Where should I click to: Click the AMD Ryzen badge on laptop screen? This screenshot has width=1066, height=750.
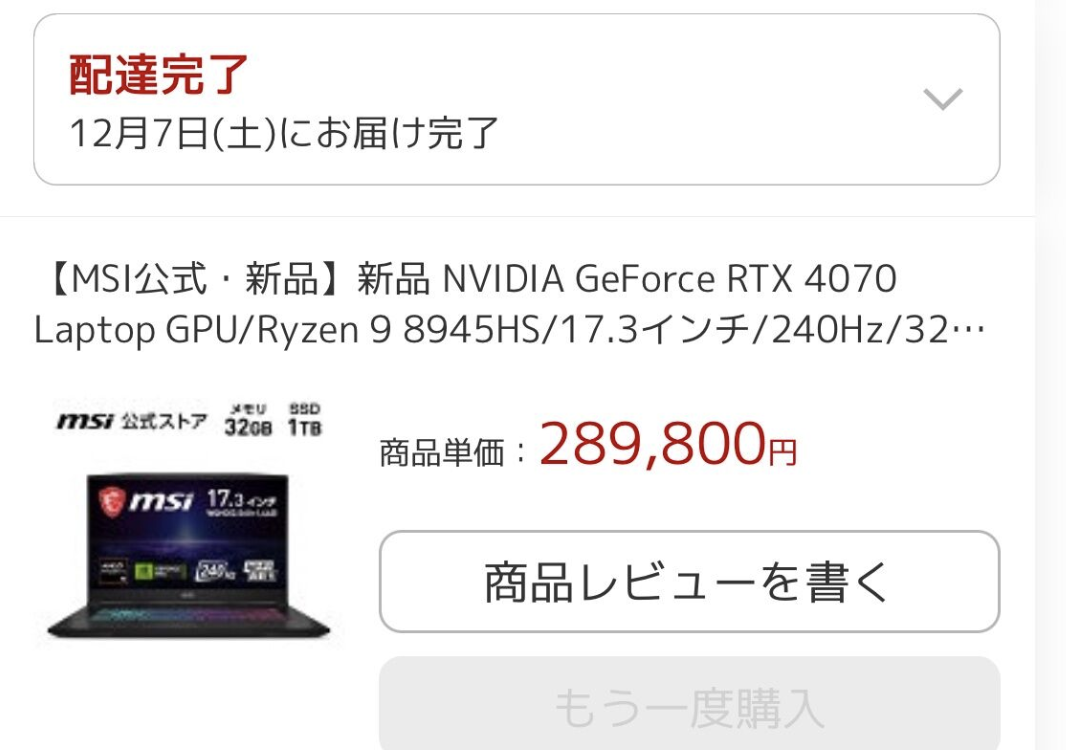[x=114, y=570]
